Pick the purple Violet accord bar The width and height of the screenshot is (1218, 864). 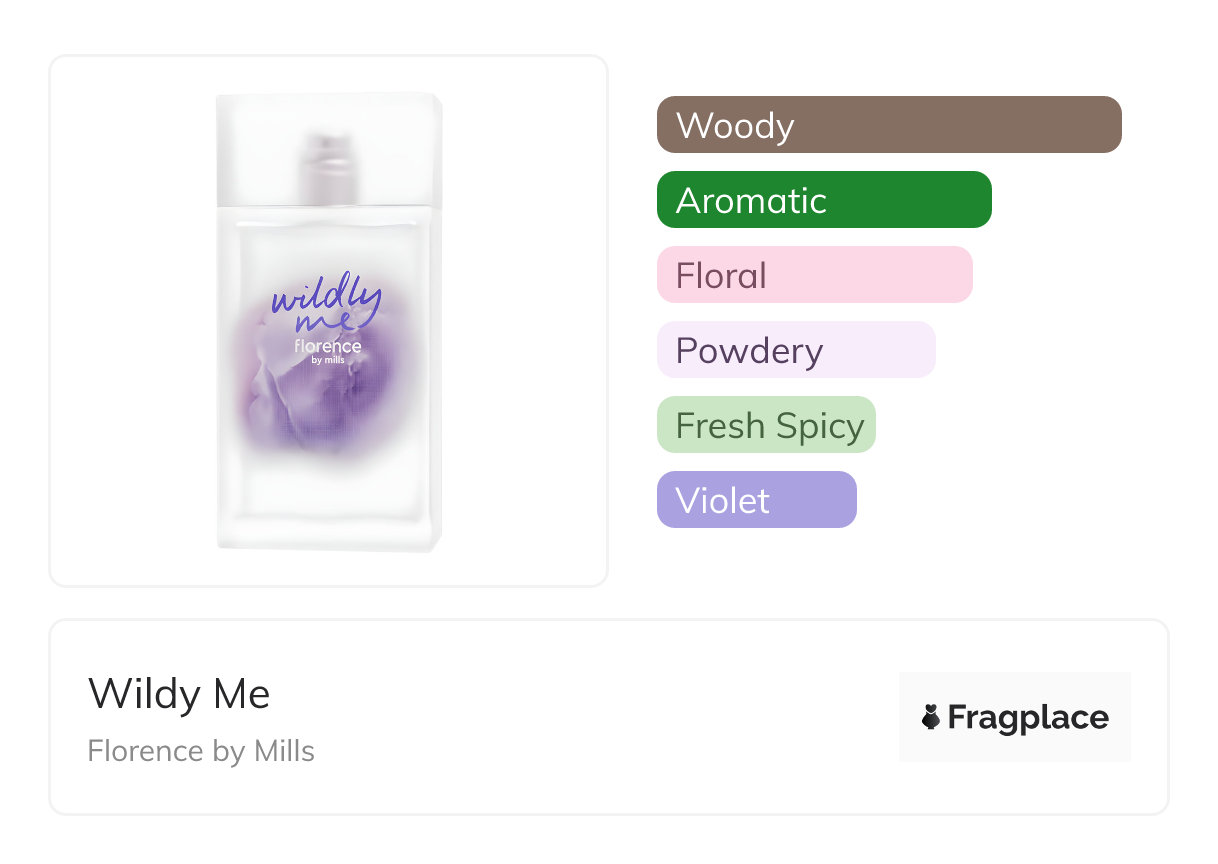point(756,500)
